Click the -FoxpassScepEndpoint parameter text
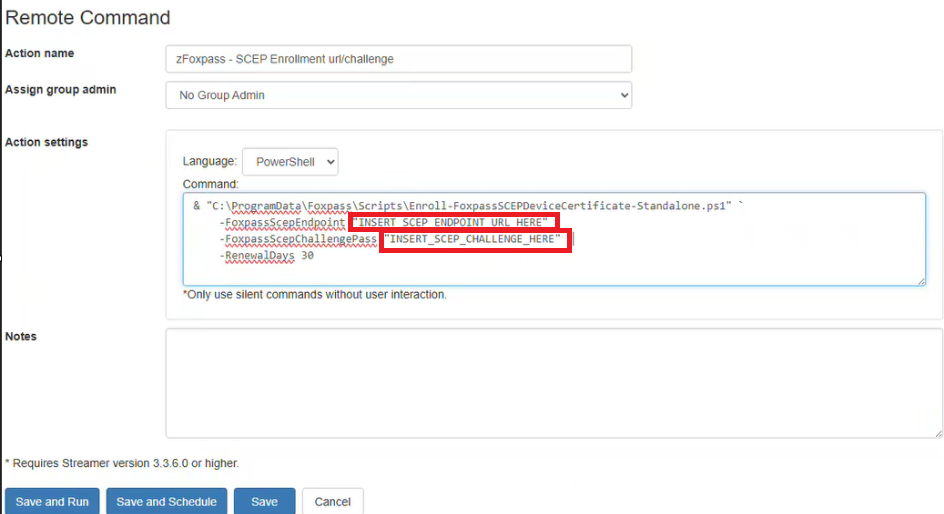The width and height of the screenshot is (944, 514). [282, 222]
